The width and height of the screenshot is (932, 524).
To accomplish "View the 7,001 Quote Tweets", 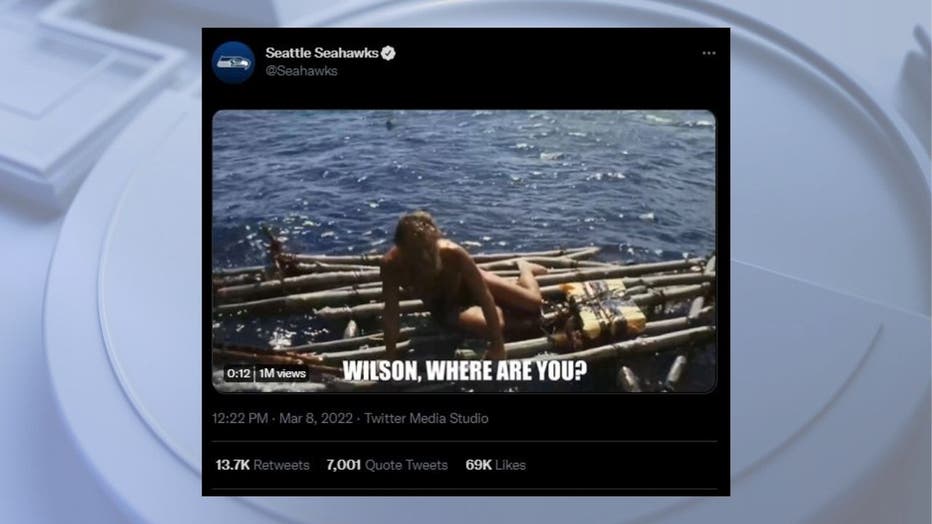I will (x=387, y=465).
